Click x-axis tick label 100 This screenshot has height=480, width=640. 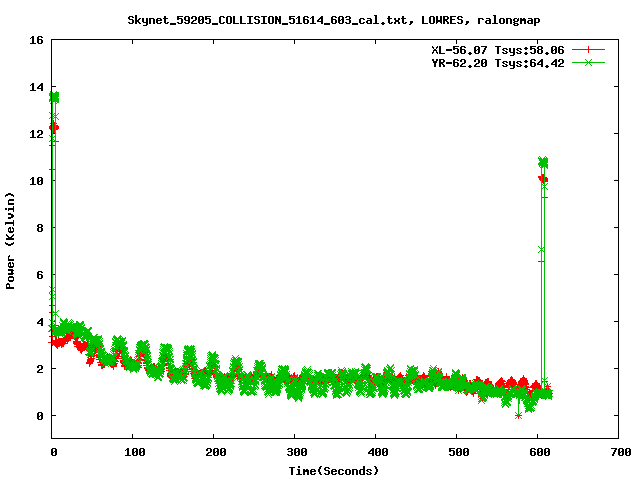coord(135,452)
